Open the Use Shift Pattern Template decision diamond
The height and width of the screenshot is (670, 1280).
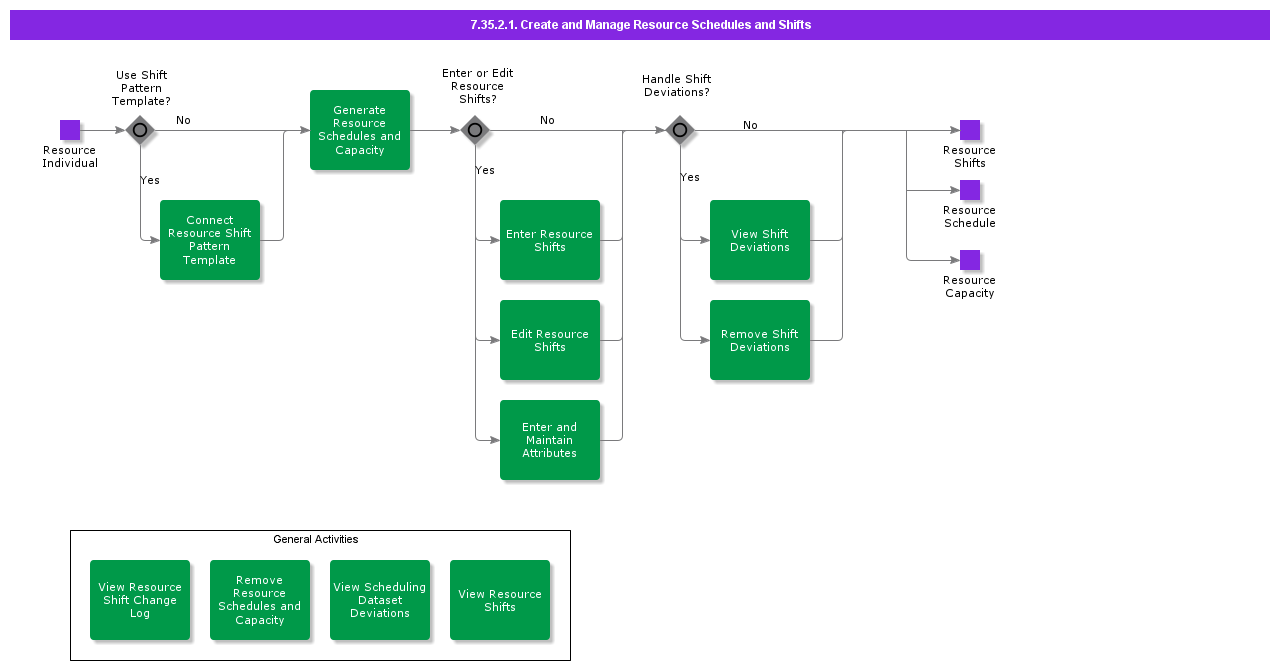pyautogui.click(x=140, y=130)
